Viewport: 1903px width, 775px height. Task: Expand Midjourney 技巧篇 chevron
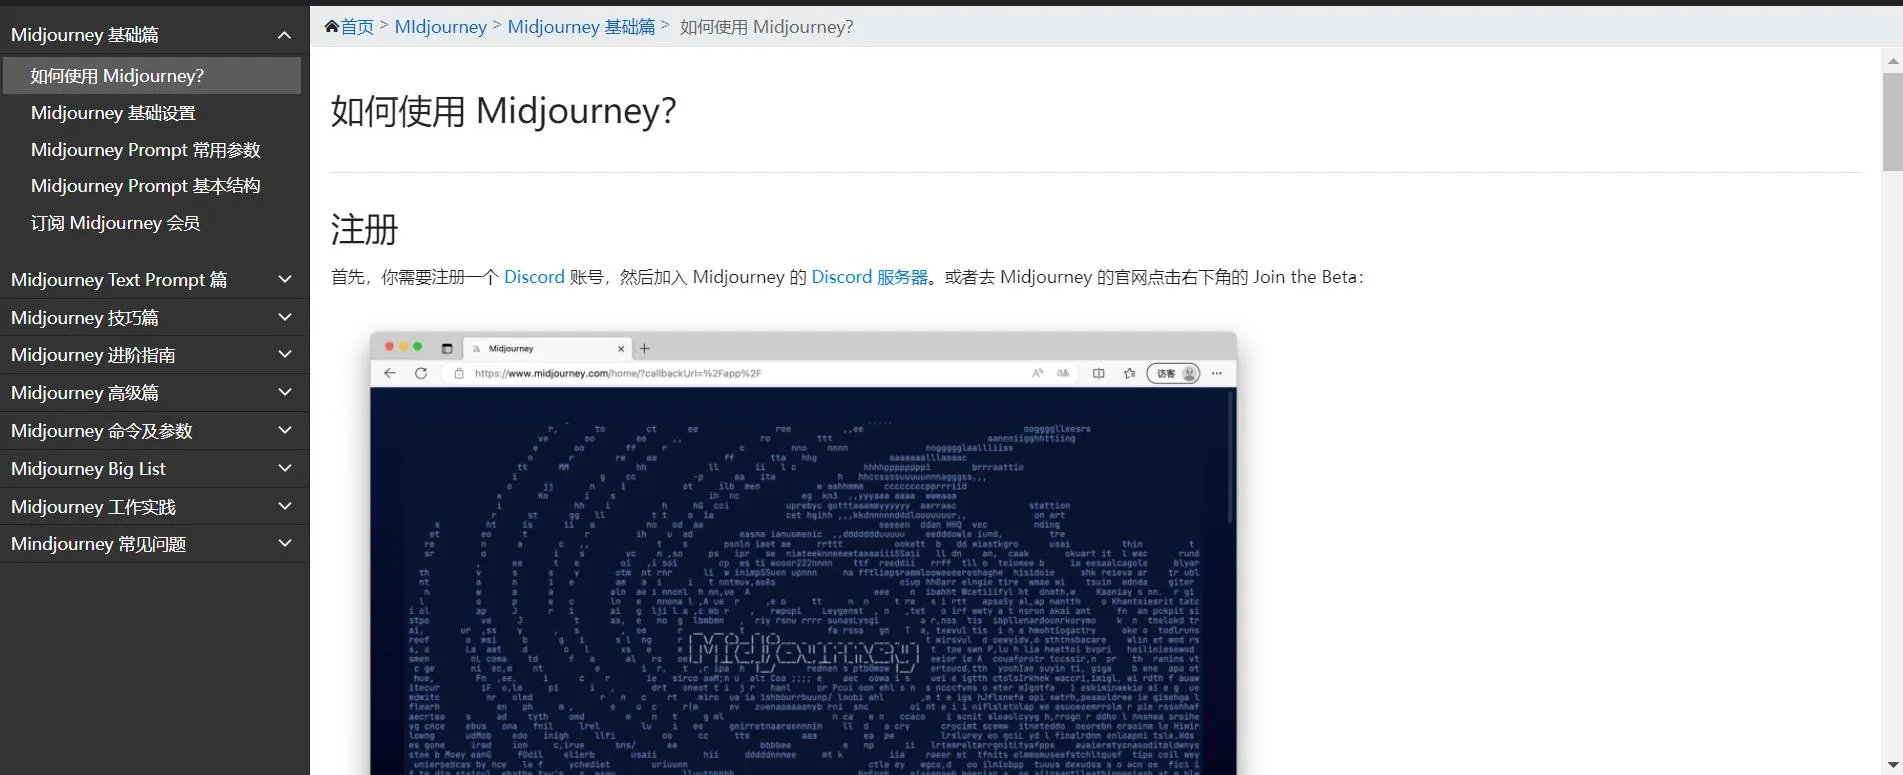pos(285,318)
